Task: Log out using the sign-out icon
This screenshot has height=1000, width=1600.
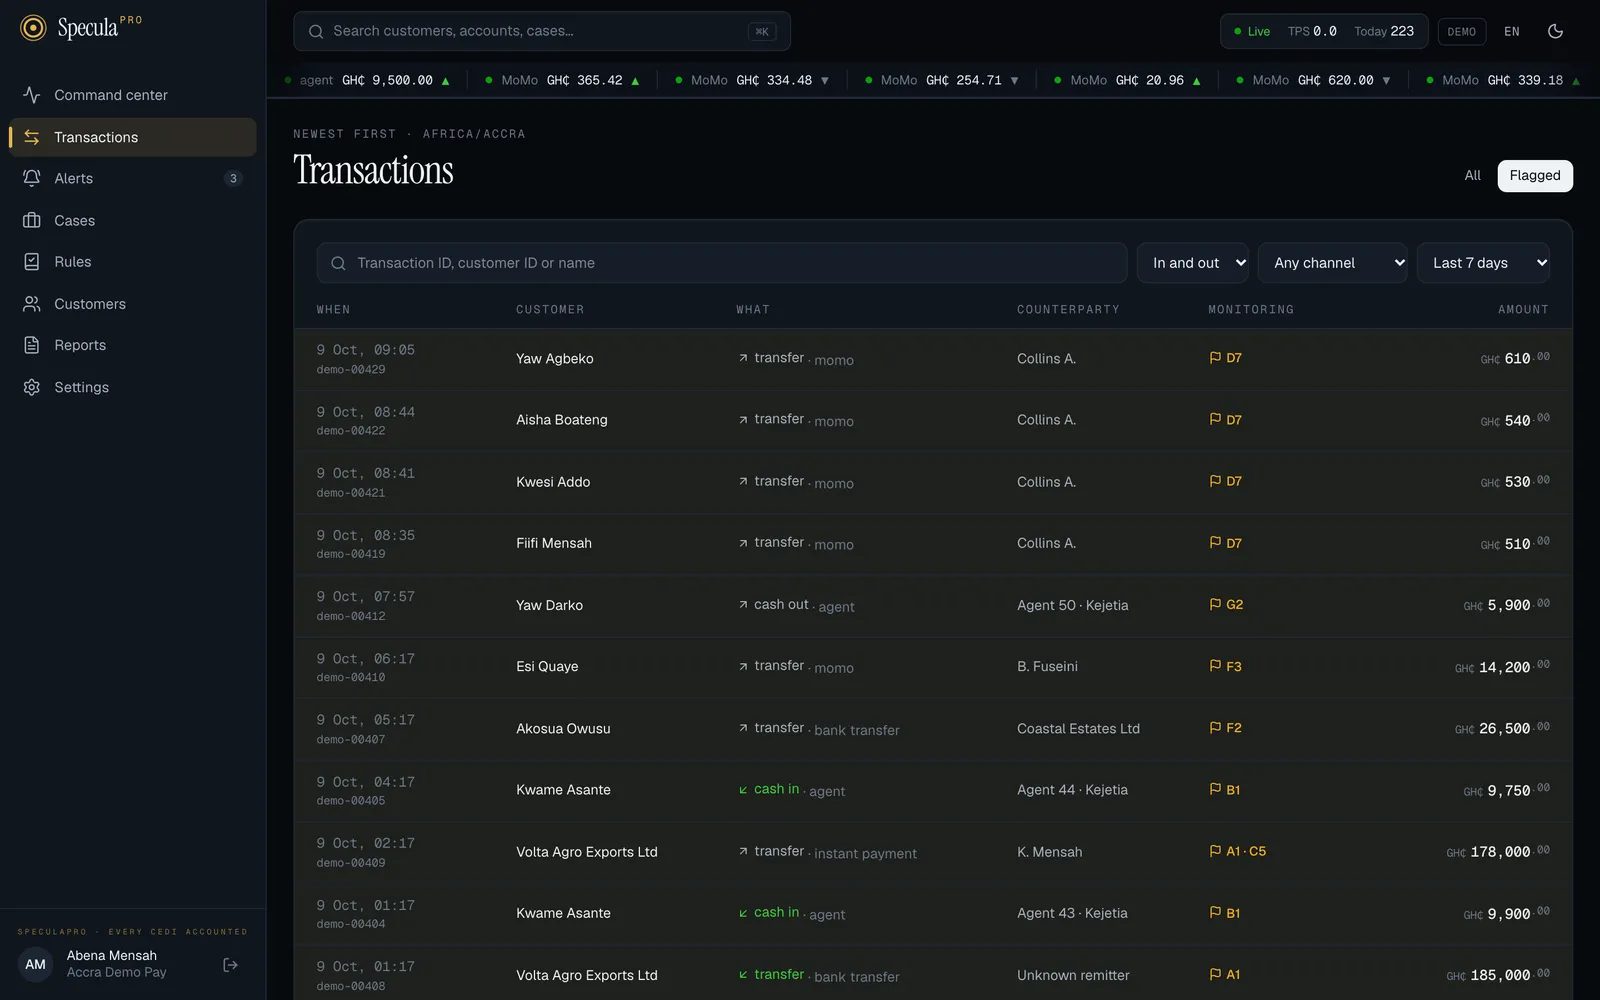Action: coord(230,965)
